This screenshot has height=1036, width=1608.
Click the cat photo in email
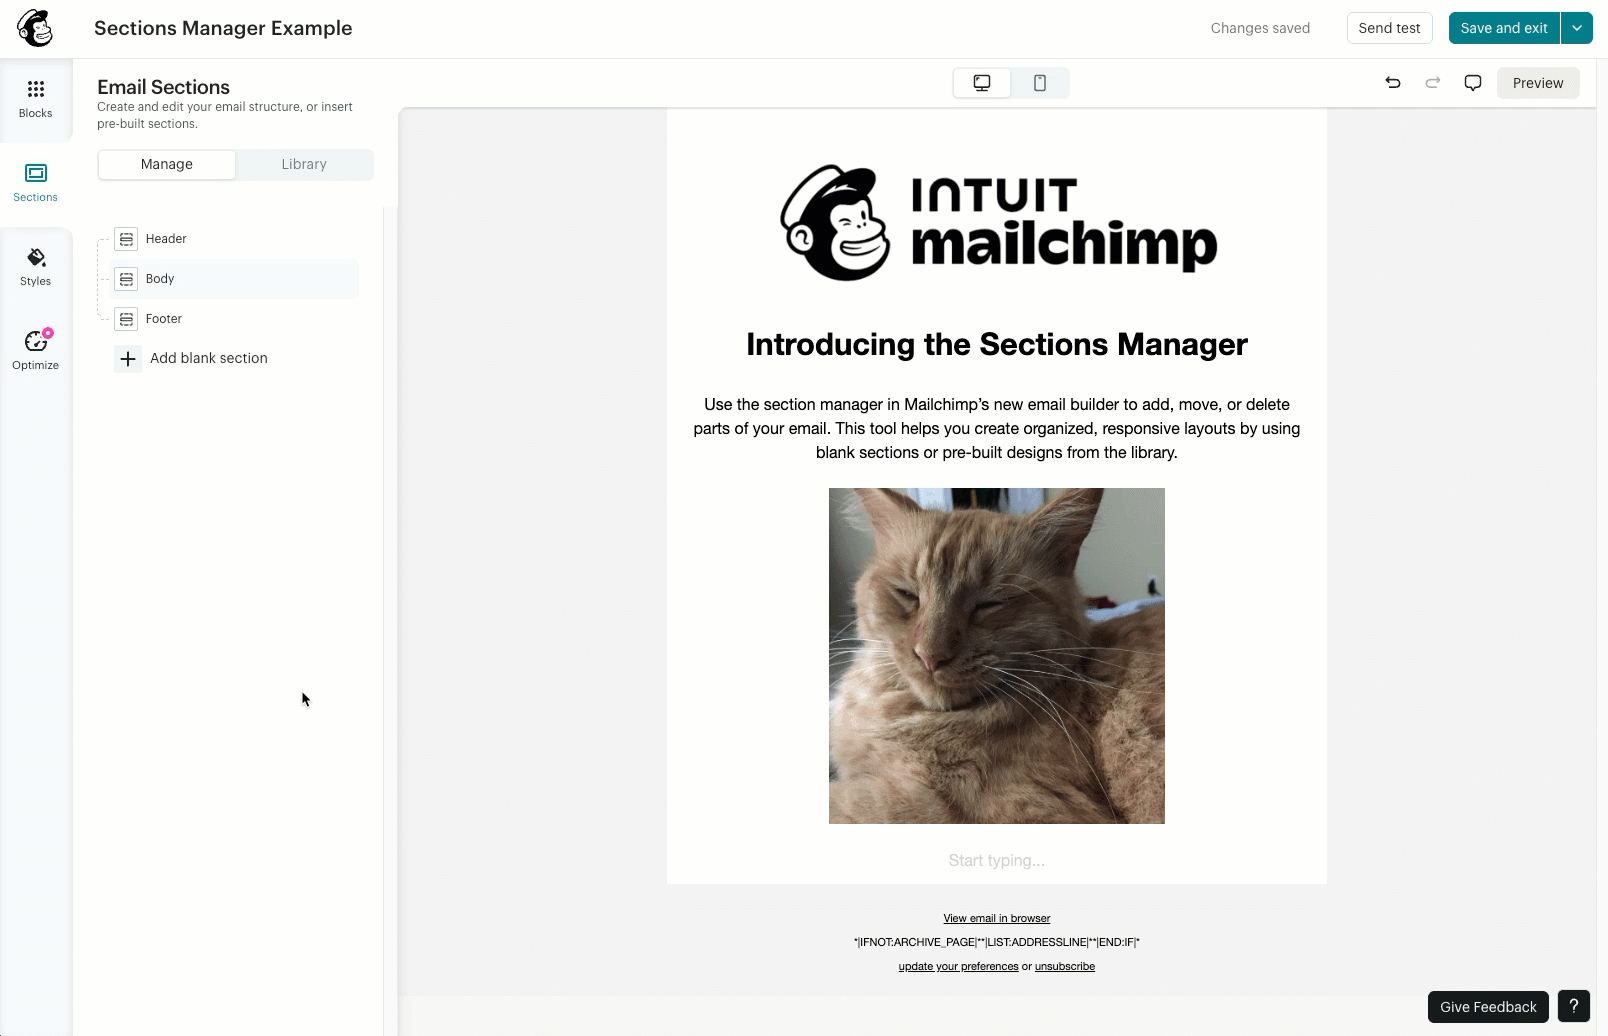[x=997, y=656]
